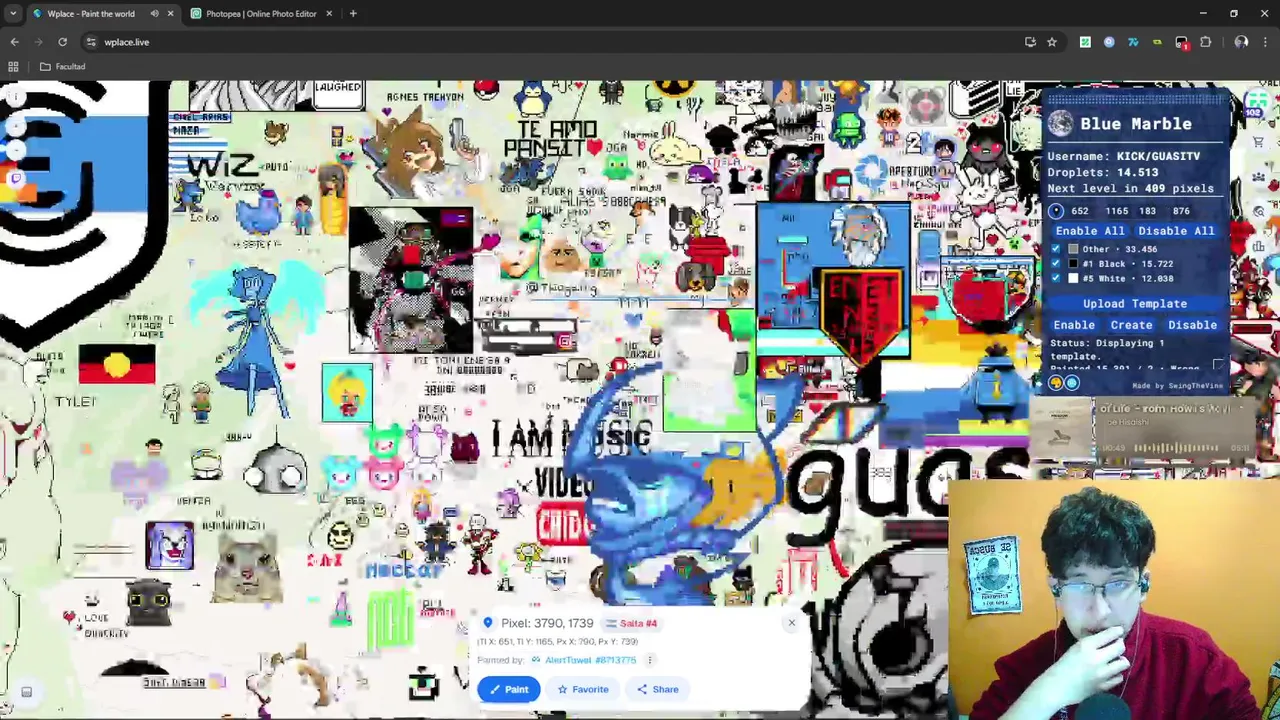
Task: Open the search magnifier icon on right sidebar
Action: coord(1259,211)
